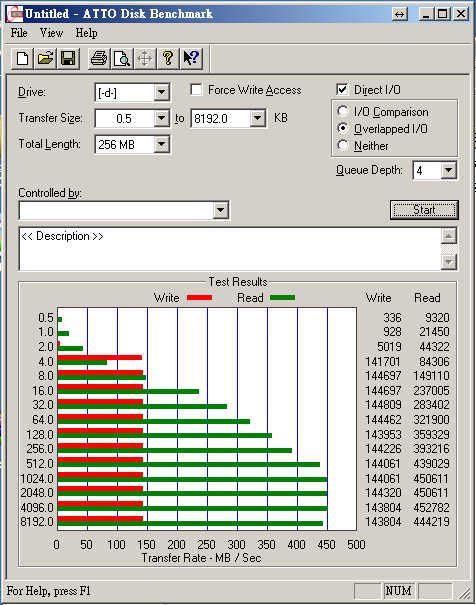Click the Test Results group title
The width and height of the screenshot is (476, 605).
coord(238,282)
